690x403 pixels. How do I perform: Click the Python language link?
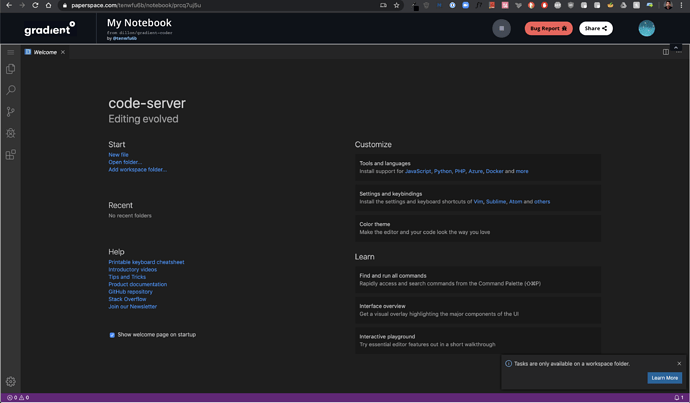443,171
